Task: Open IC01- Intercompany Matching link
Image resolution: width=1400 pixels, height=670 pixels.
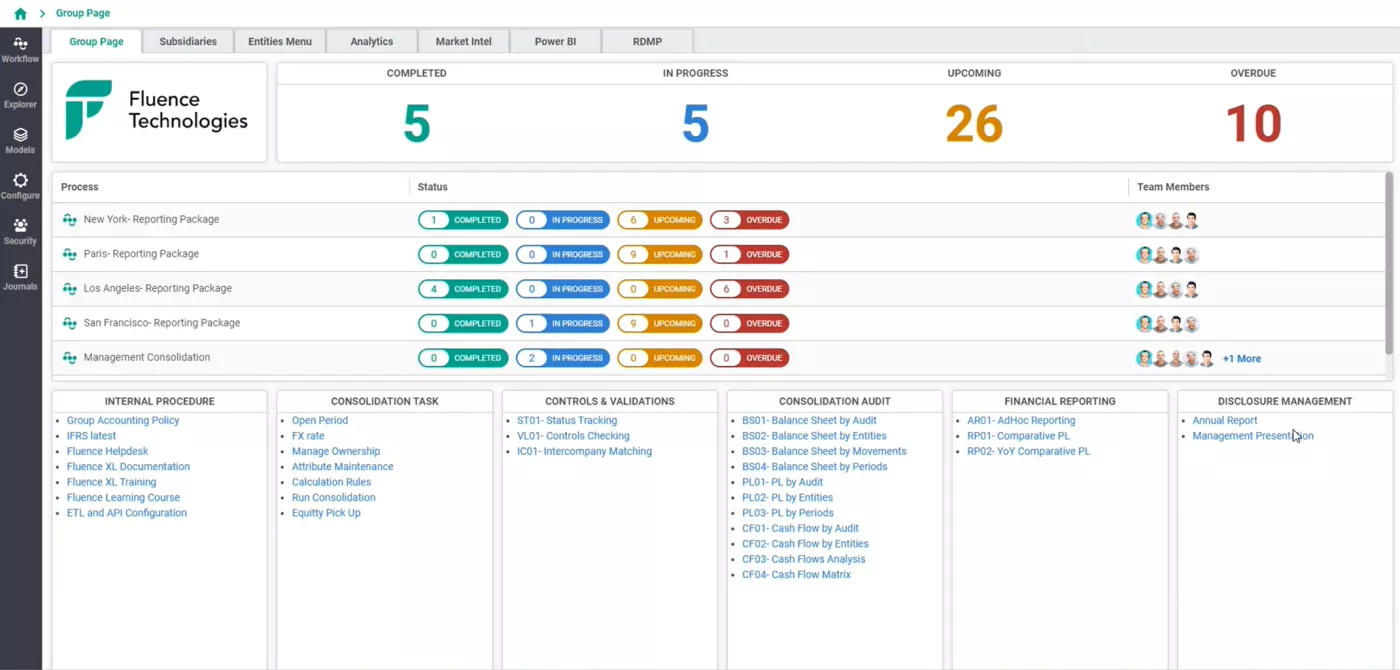Action: tap(584, 452)
